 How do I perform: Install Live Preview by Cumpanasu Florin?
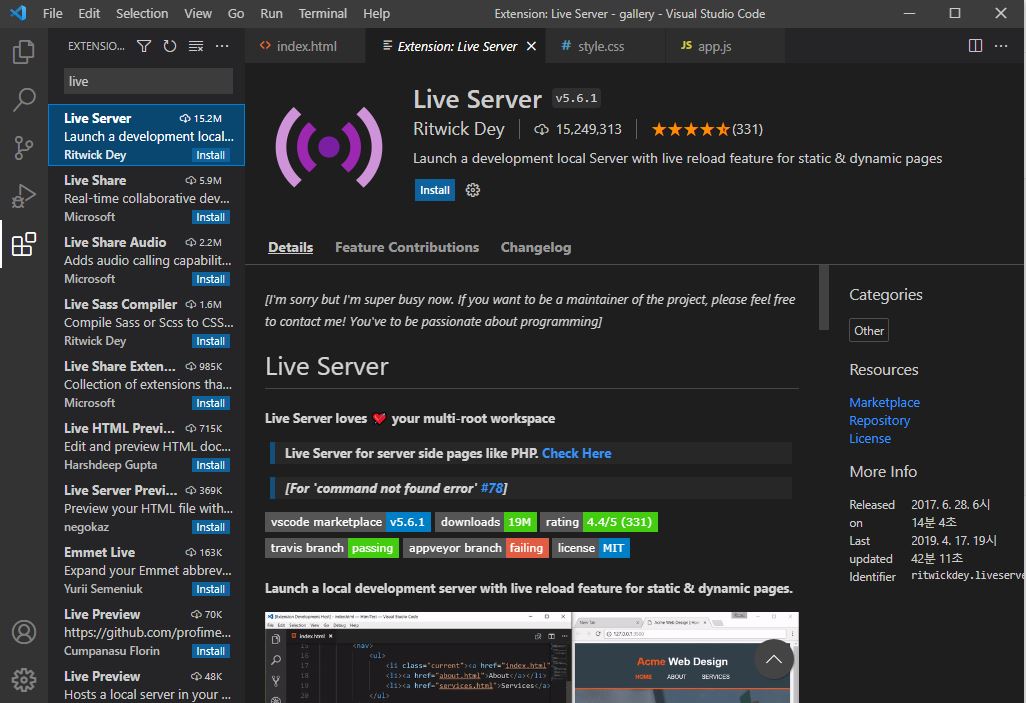[211, 651]
